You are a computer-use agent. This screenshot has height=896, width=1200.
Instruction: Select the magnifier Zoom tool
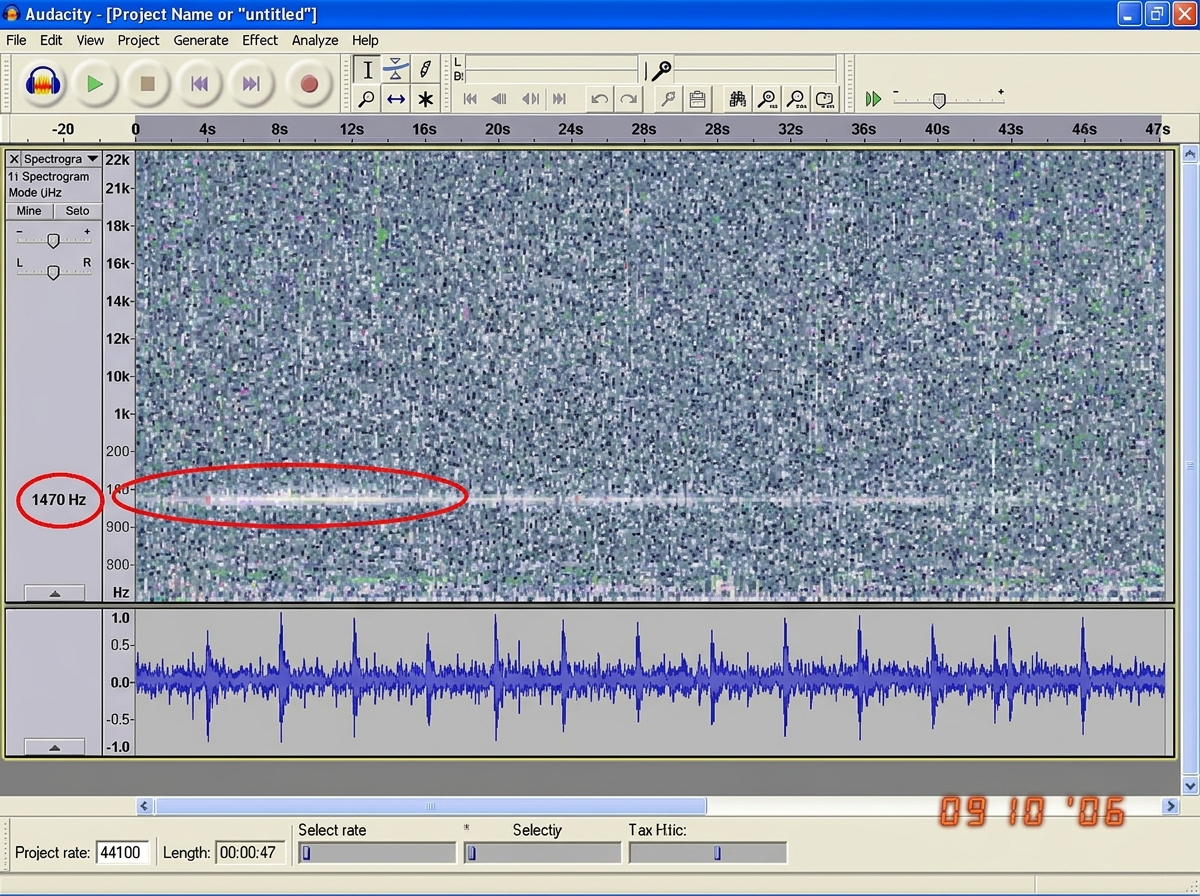point(367,98)
